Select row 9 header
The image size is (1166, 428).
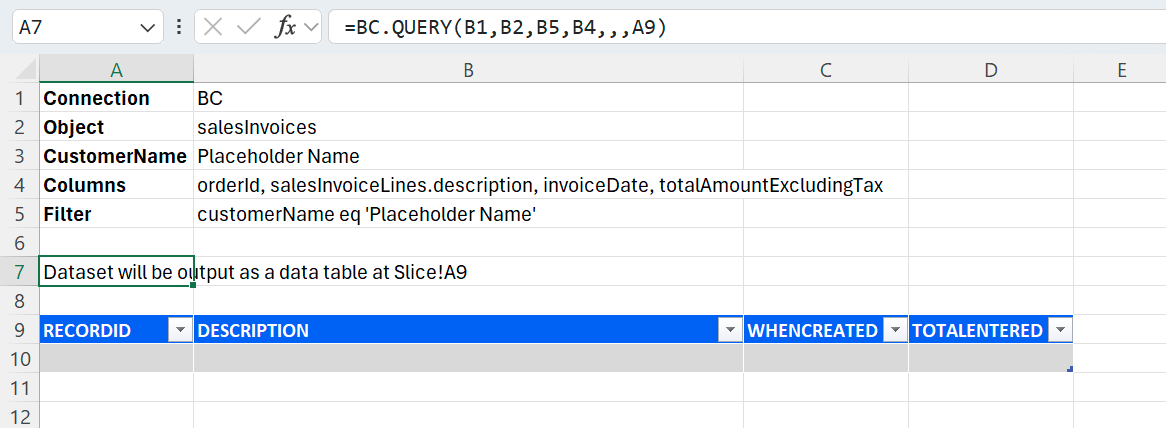coord(19,330)
